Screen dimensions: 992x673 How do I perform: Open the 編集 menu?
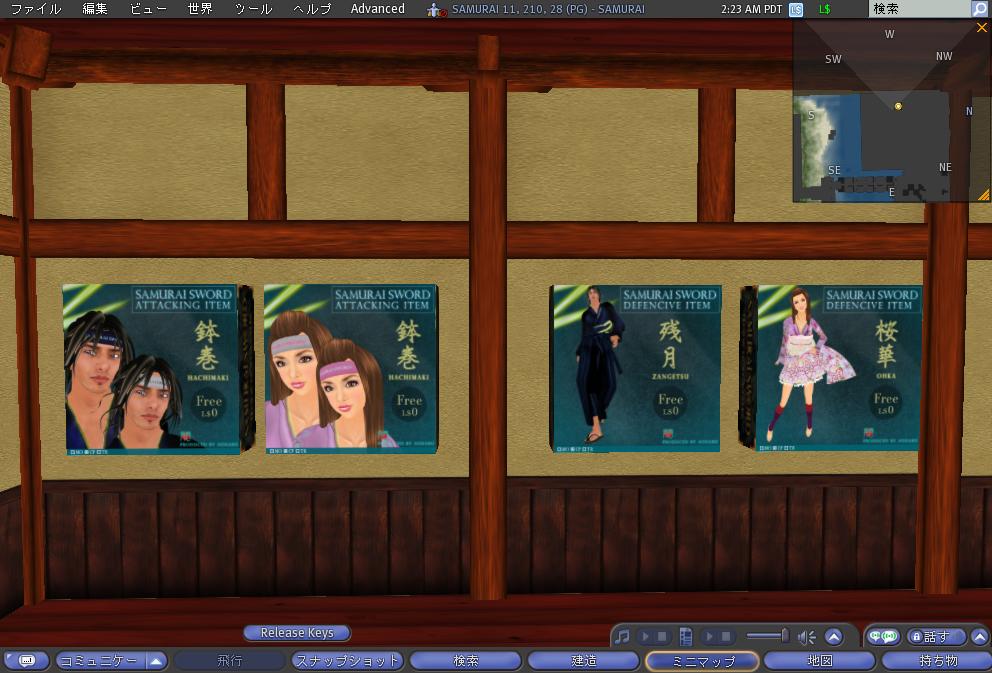(95, 9)
